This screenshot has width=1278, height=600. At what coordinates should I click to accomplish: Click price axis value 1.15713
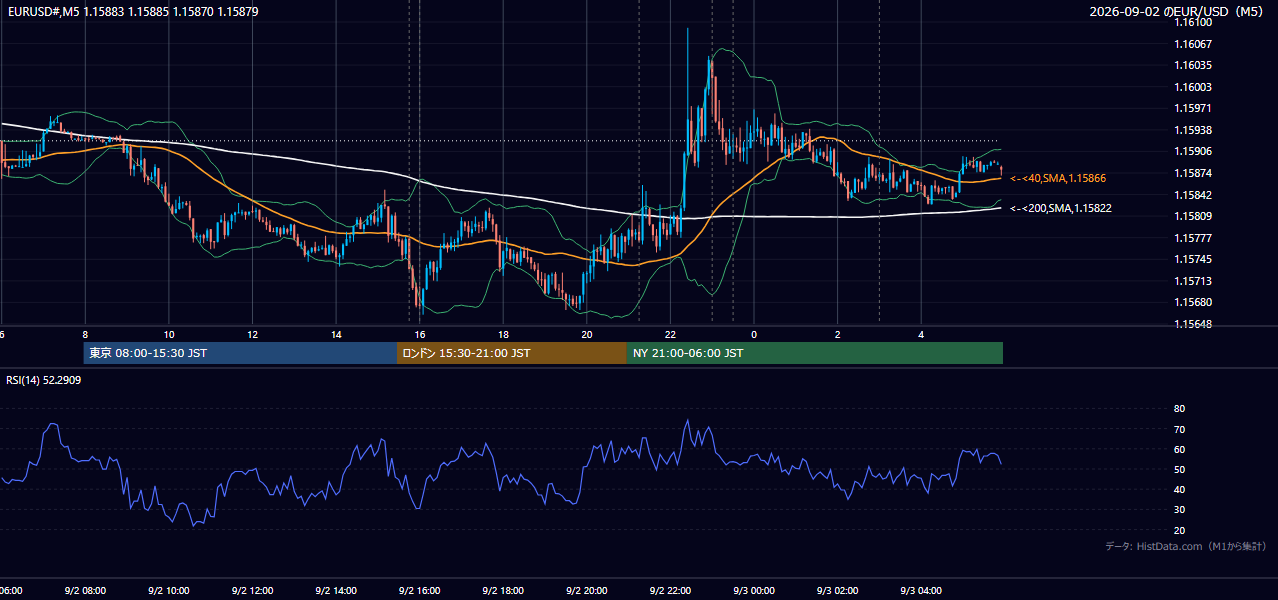point(1194,281)
